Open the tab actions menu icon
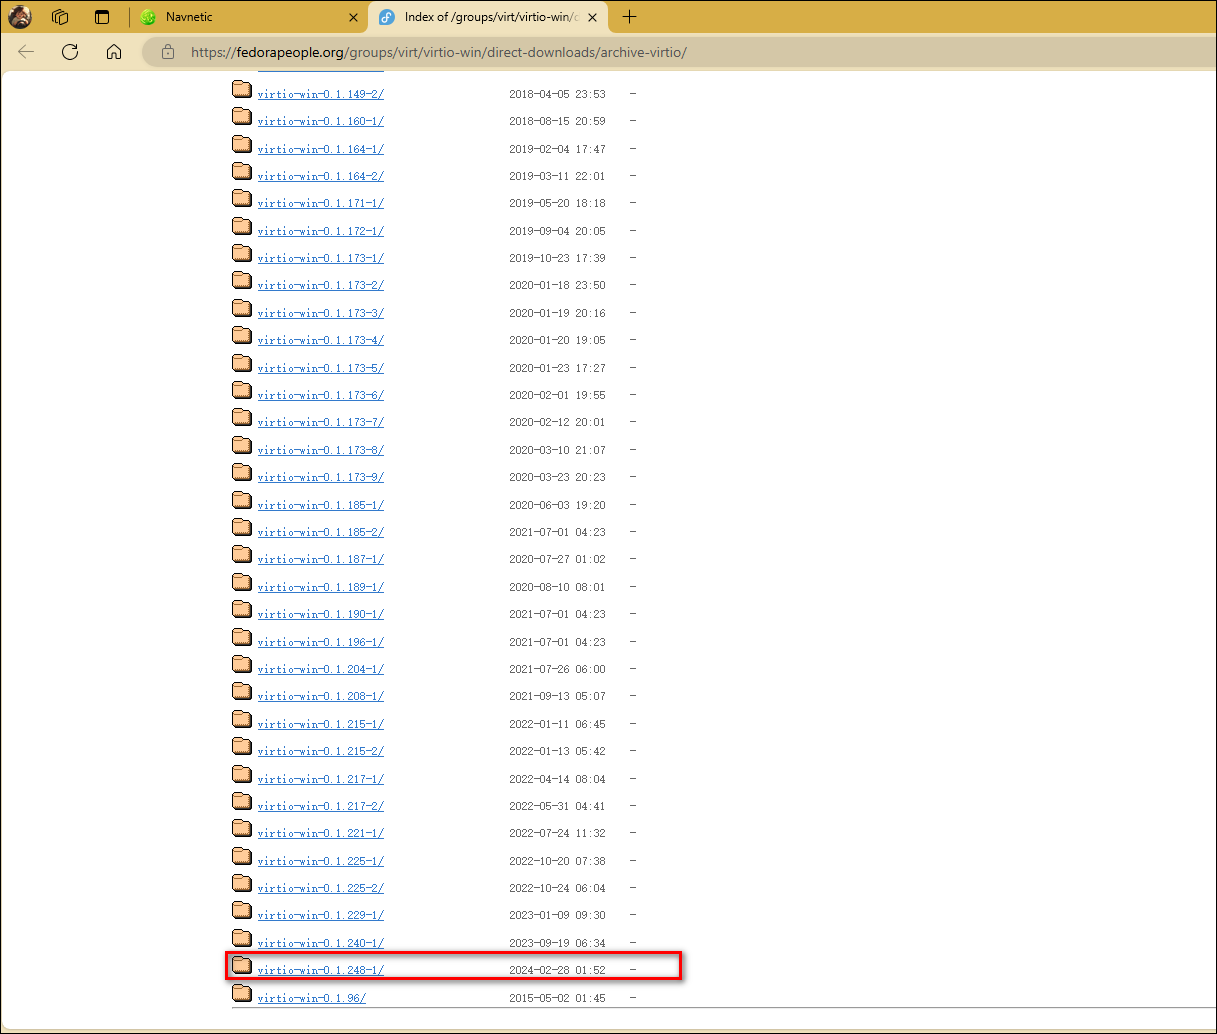This screenshot has height=1034, width=1217. [102, 17]
